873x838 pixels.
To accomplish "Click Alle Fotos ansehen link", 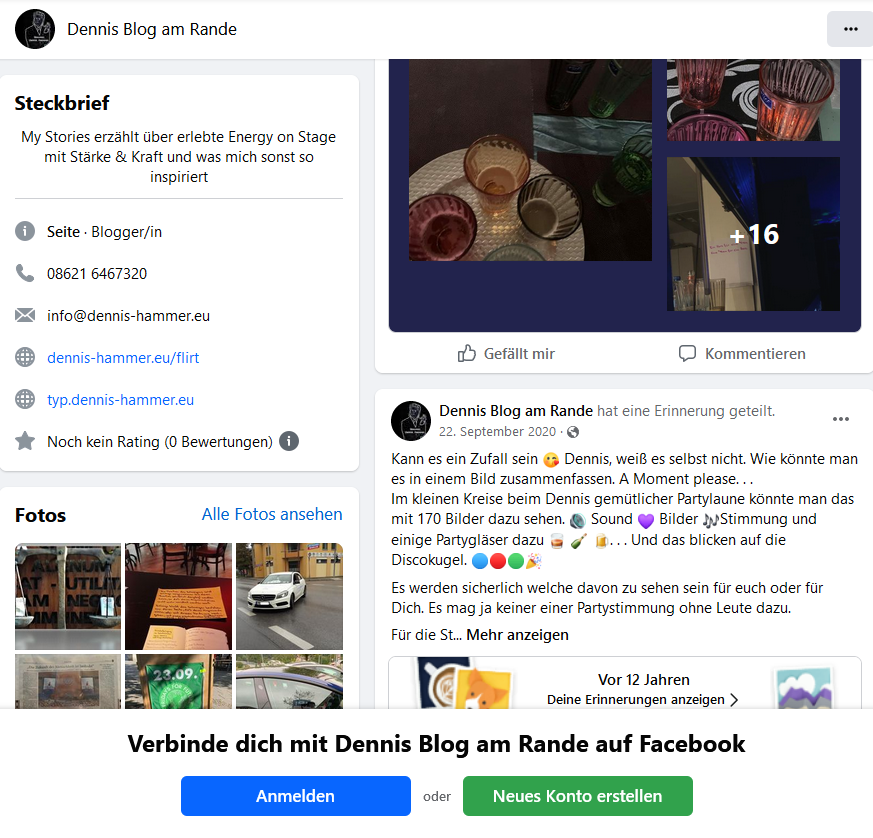I will [x=272, y=514].
